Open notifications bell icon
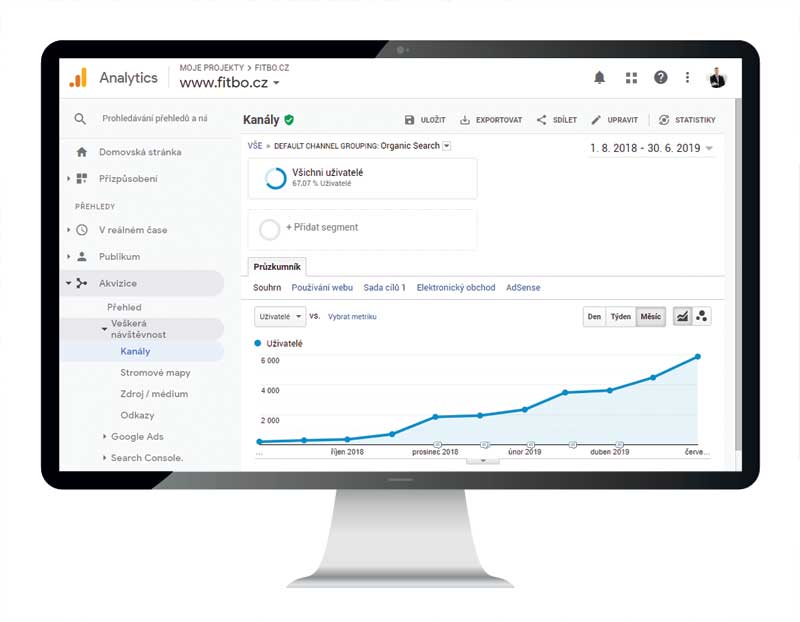This screenshot has width=800, height=622. (x=599, y=78)
